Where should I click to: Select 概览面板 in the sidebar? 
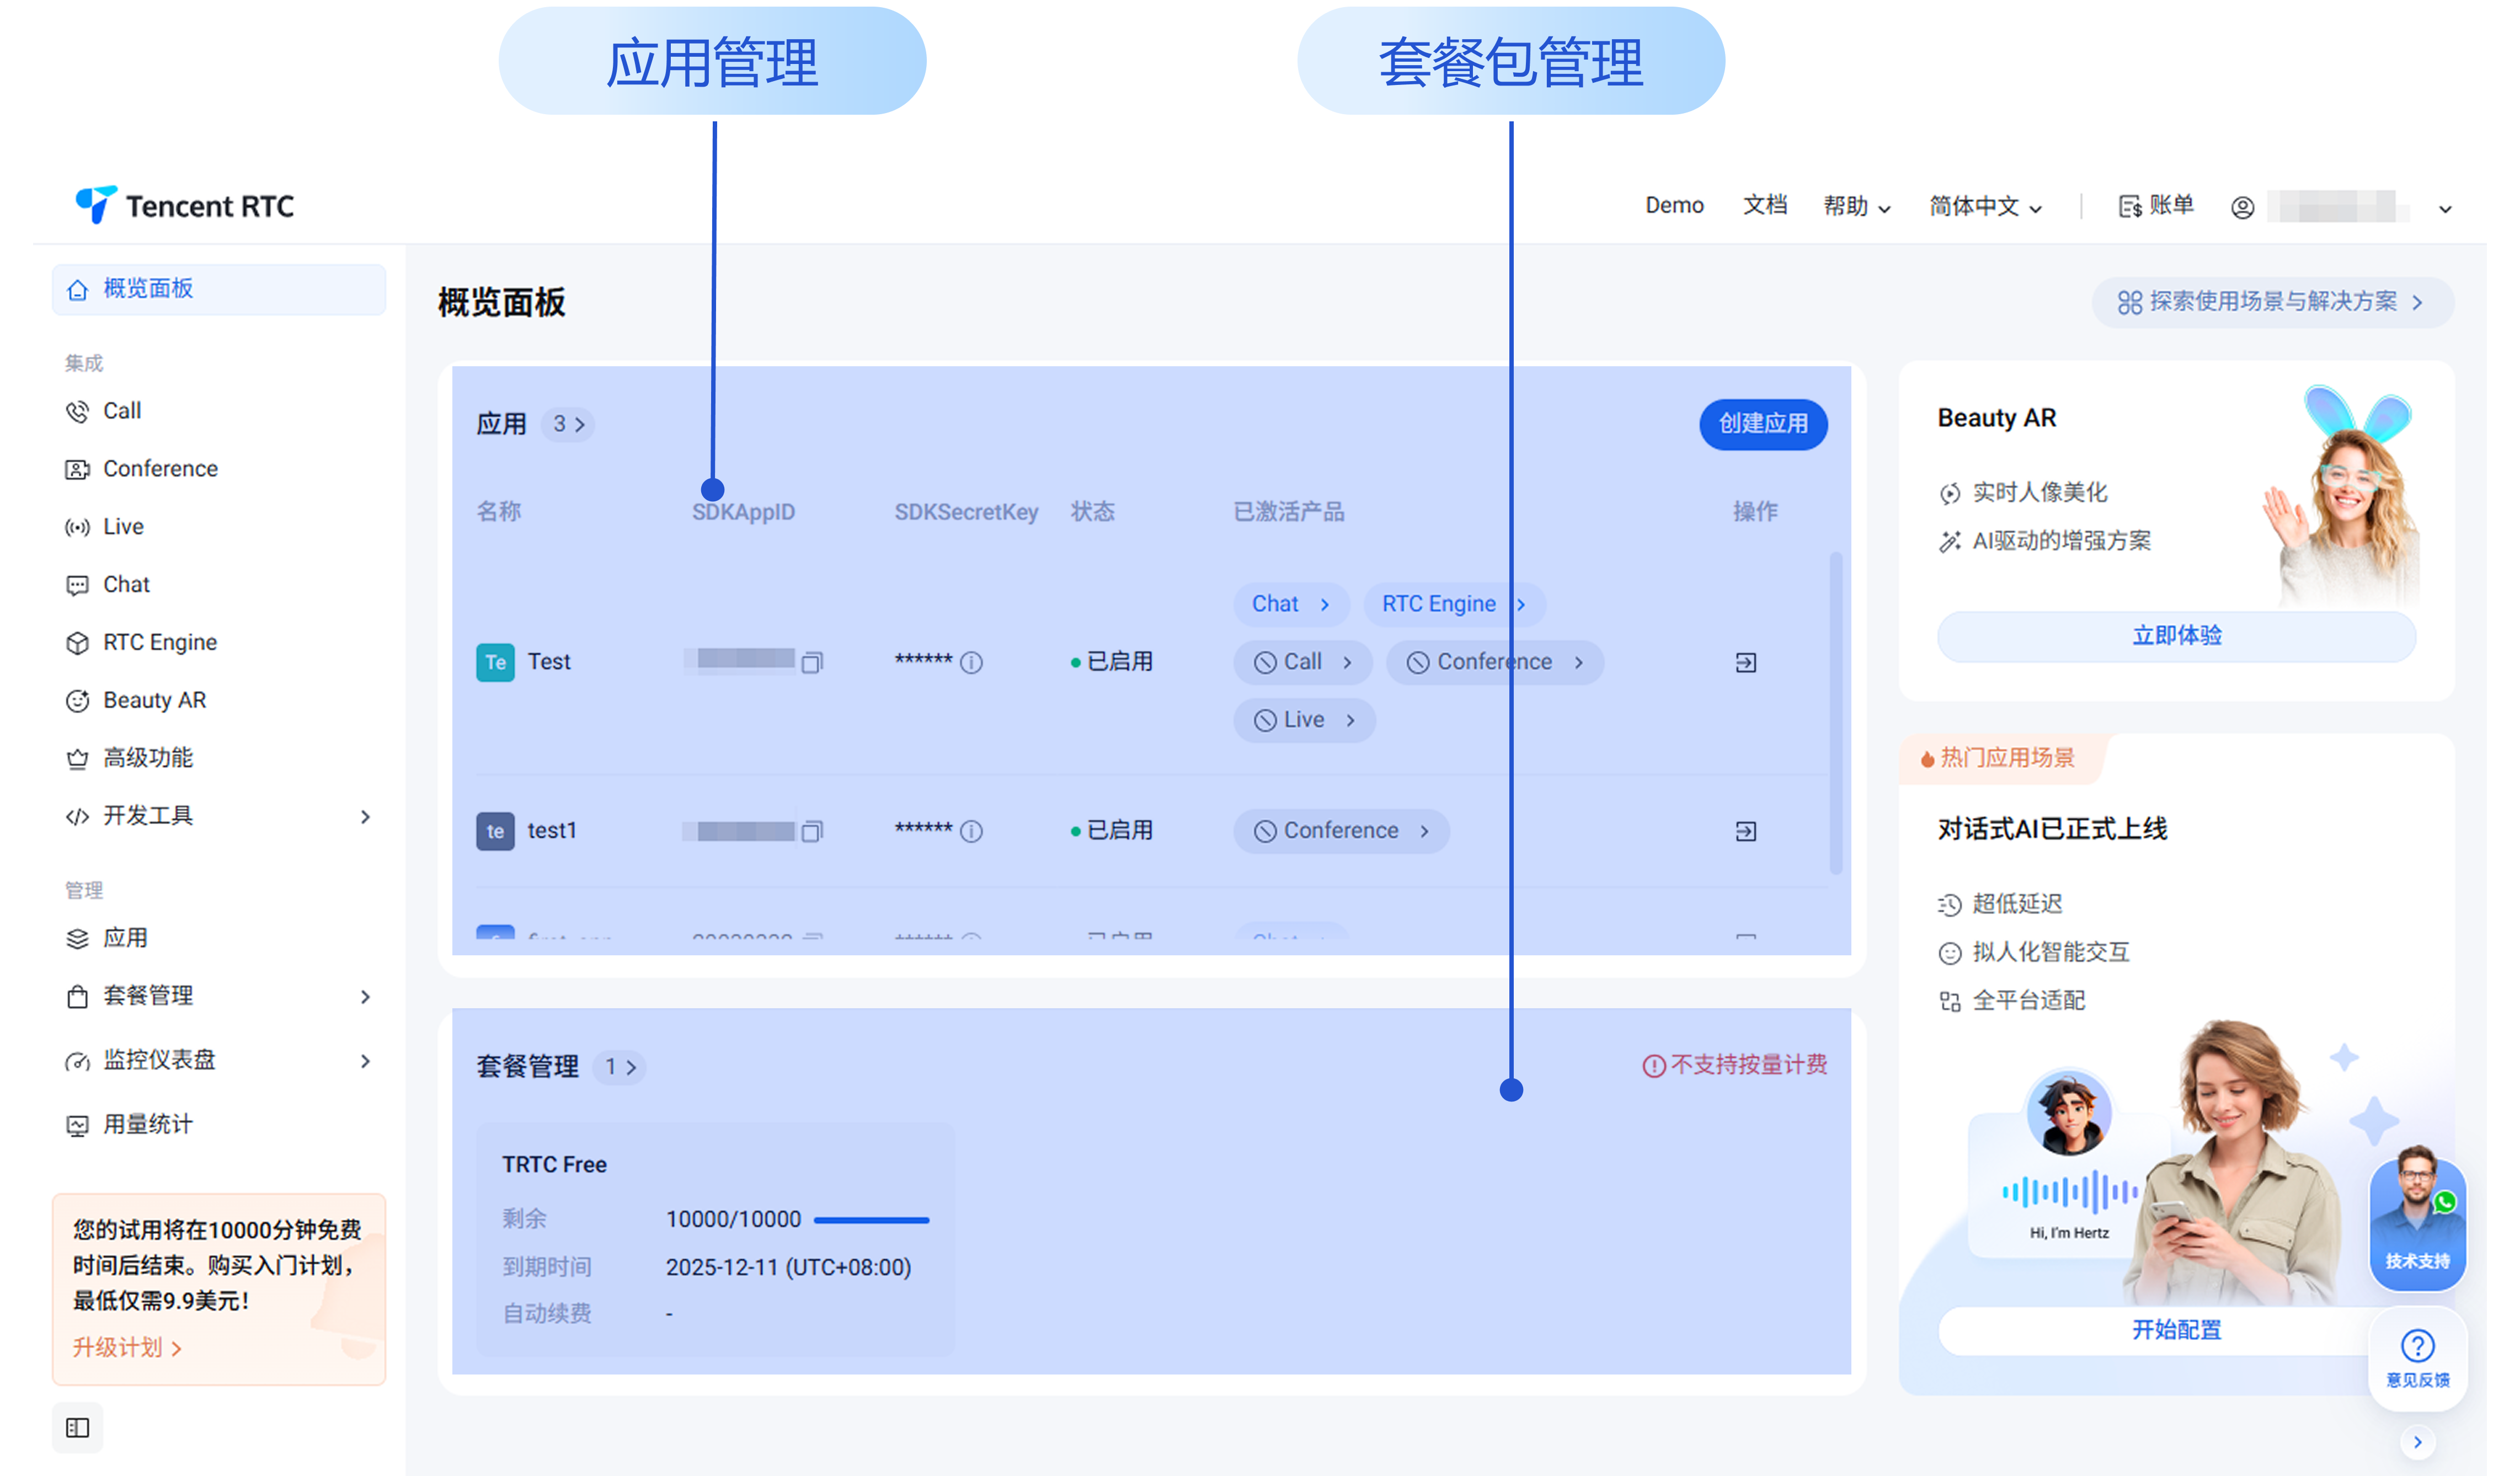coord(148,289)
